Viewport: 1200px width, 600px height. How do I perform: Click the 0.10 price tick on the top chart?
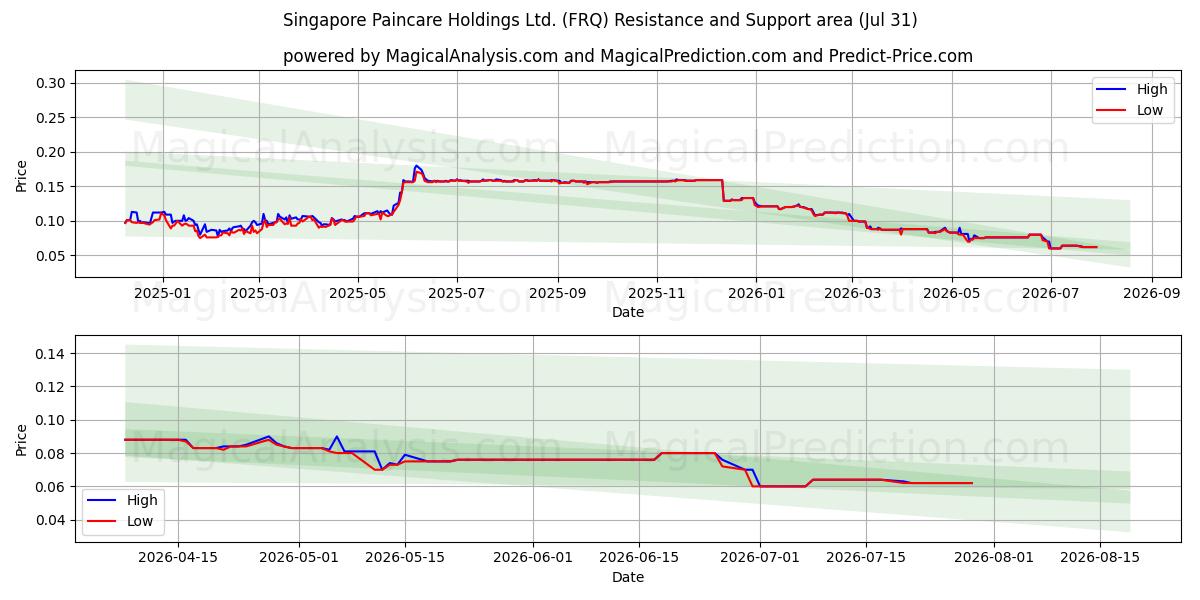click(51, 221)
